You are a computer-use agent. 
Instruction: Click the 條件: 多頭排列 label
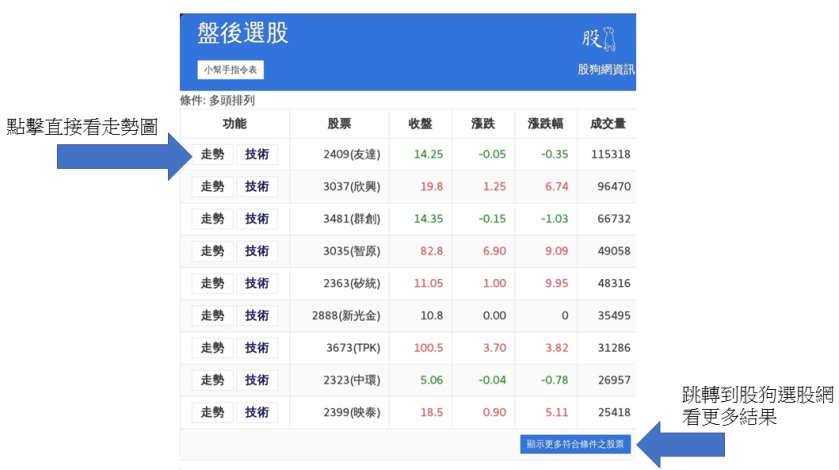(217, 100)
